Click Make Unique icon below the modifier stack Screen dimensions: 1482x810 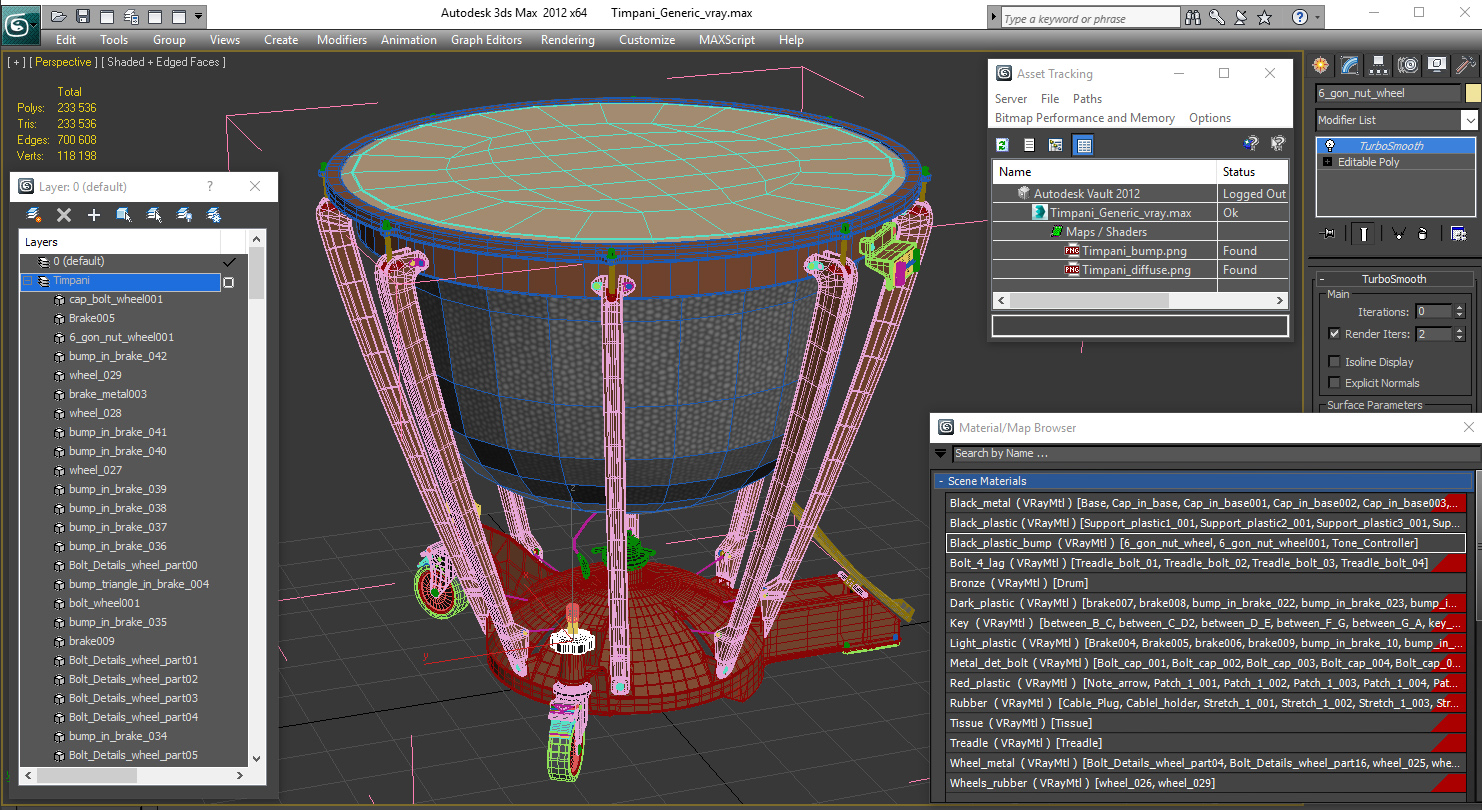coord(1398,234)
